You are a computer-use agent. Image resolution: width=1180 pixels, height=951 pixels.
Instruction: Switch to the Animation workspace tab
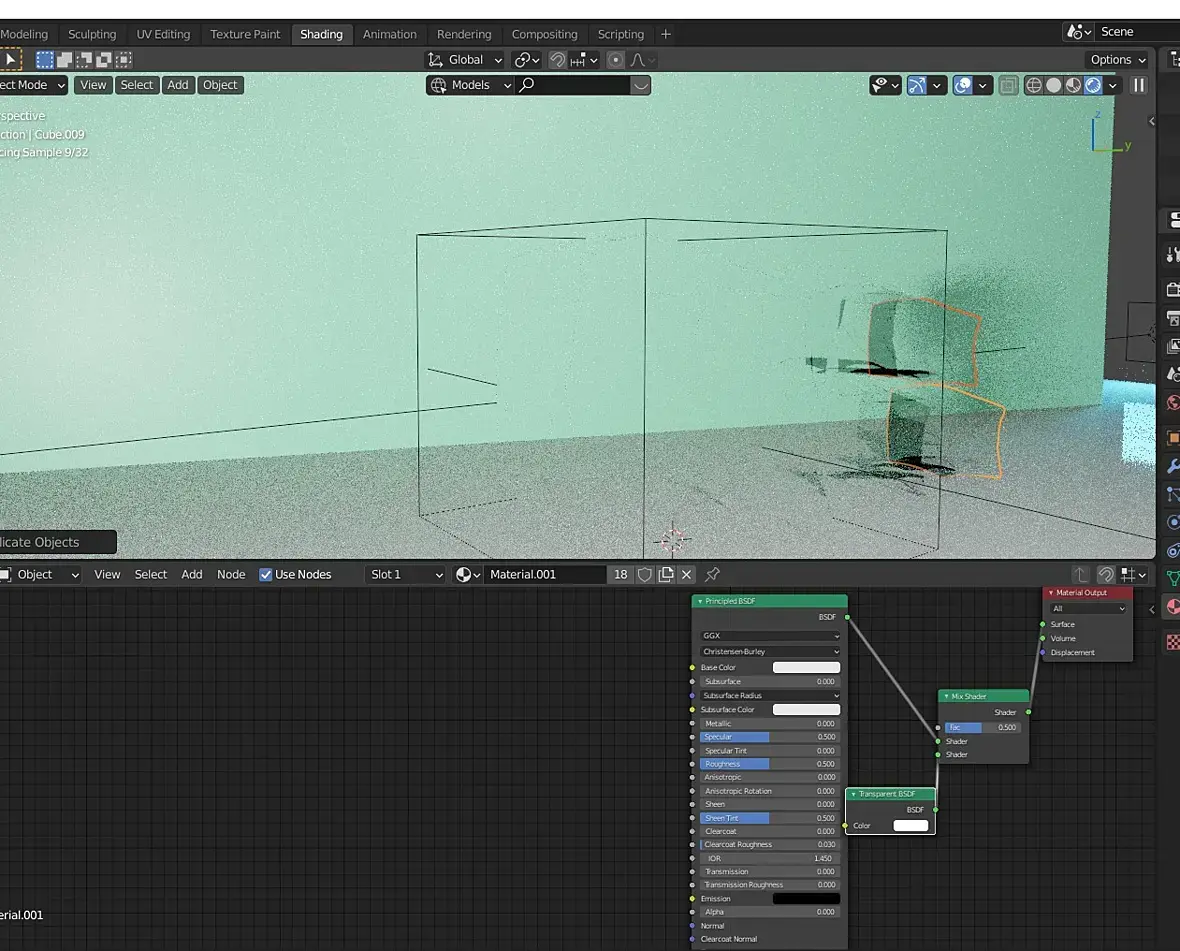coord(389,34)
